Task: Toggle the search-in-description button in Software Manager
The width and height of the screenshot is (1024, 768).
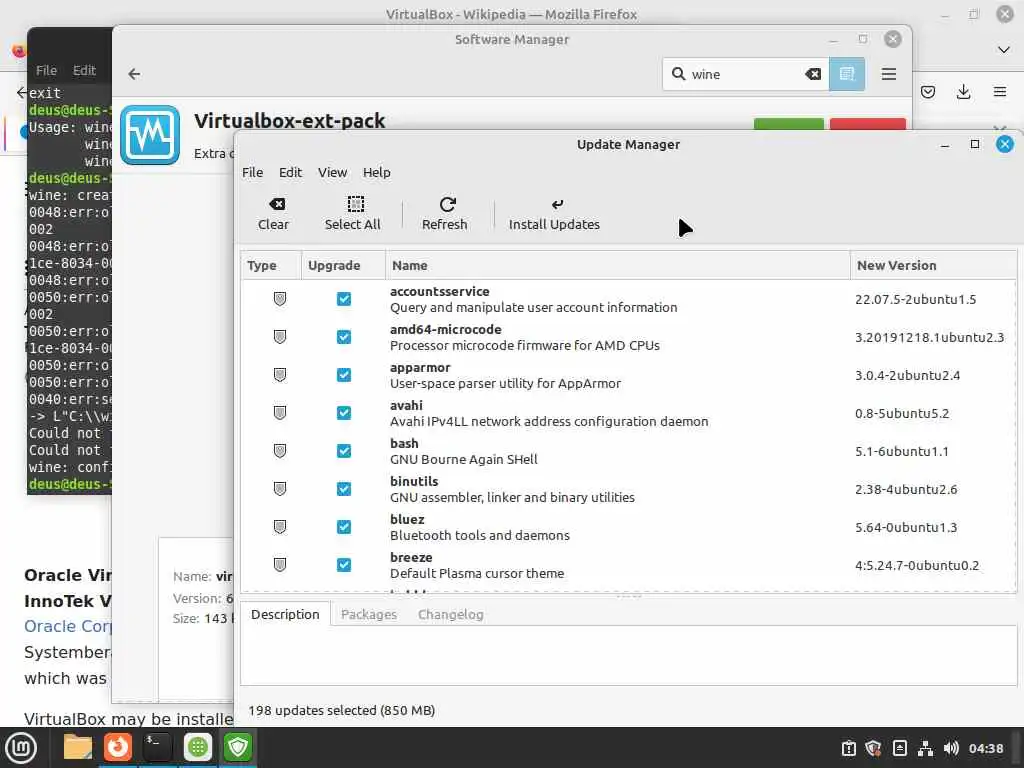Action: tap(847, 74)
